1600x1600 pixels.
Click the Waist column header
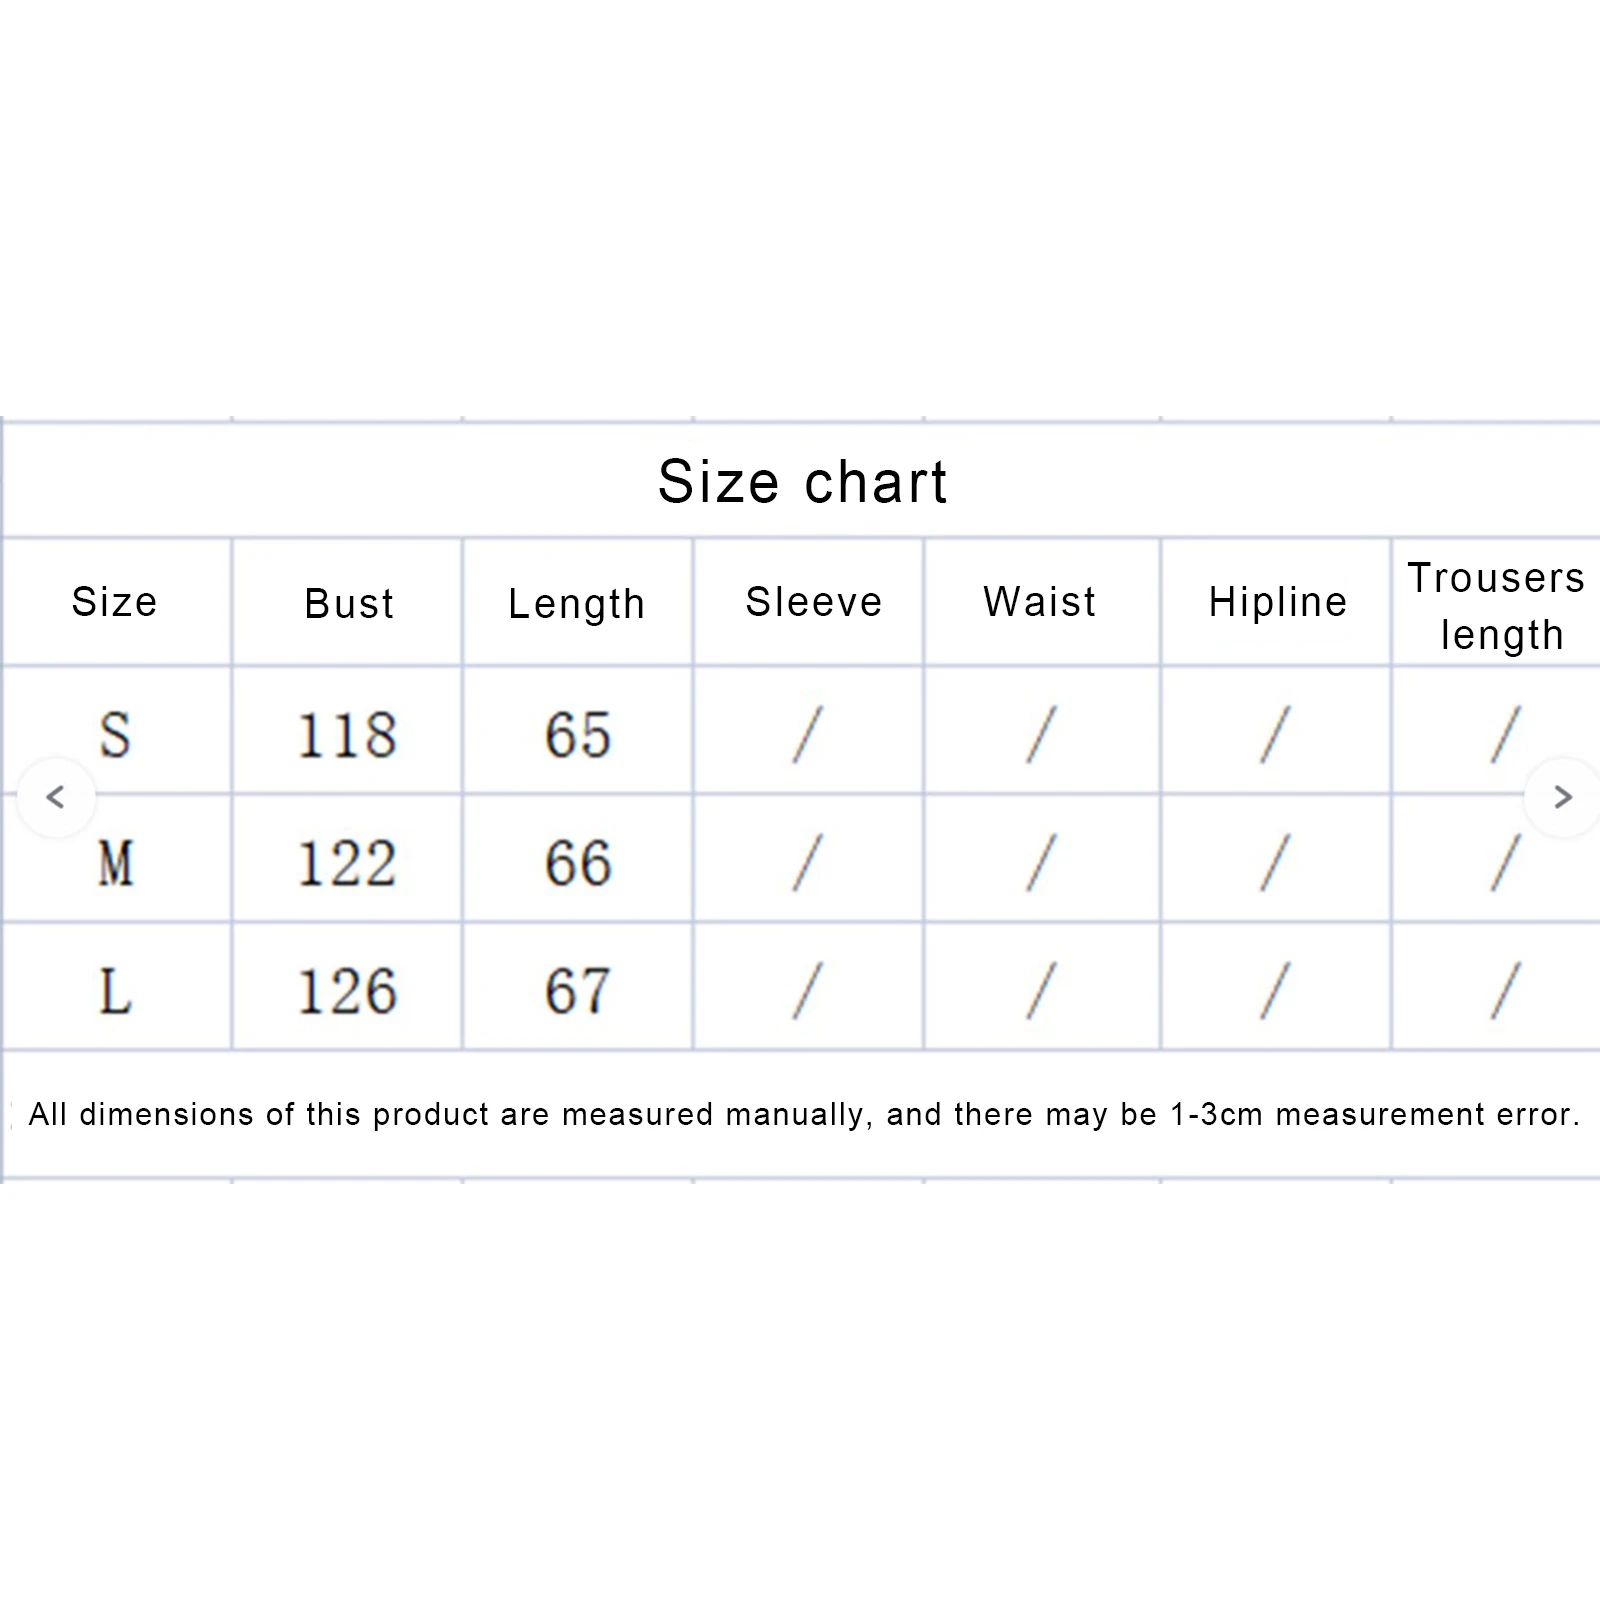coord(1040,602)
